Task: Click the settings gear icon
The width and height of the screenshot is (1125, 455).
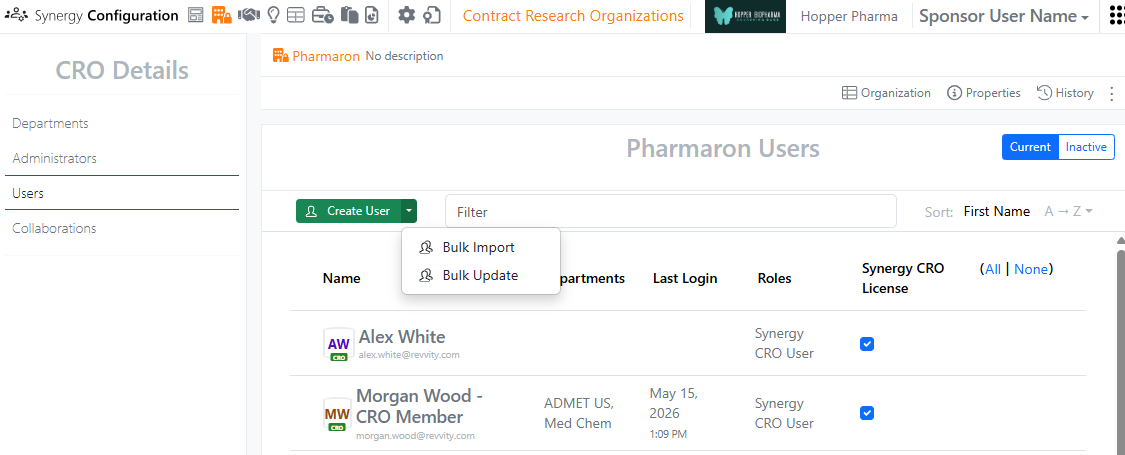Action: pos(407,15)
